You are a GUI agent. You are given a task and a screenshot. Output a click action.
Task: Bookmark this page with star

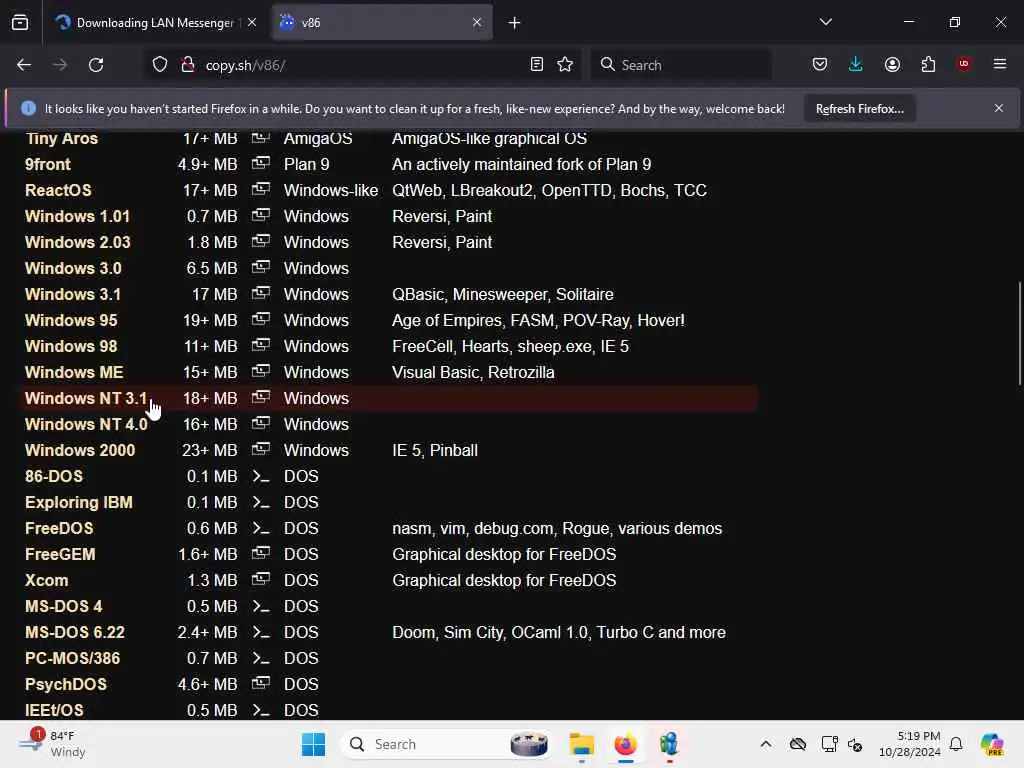(566, 65)
